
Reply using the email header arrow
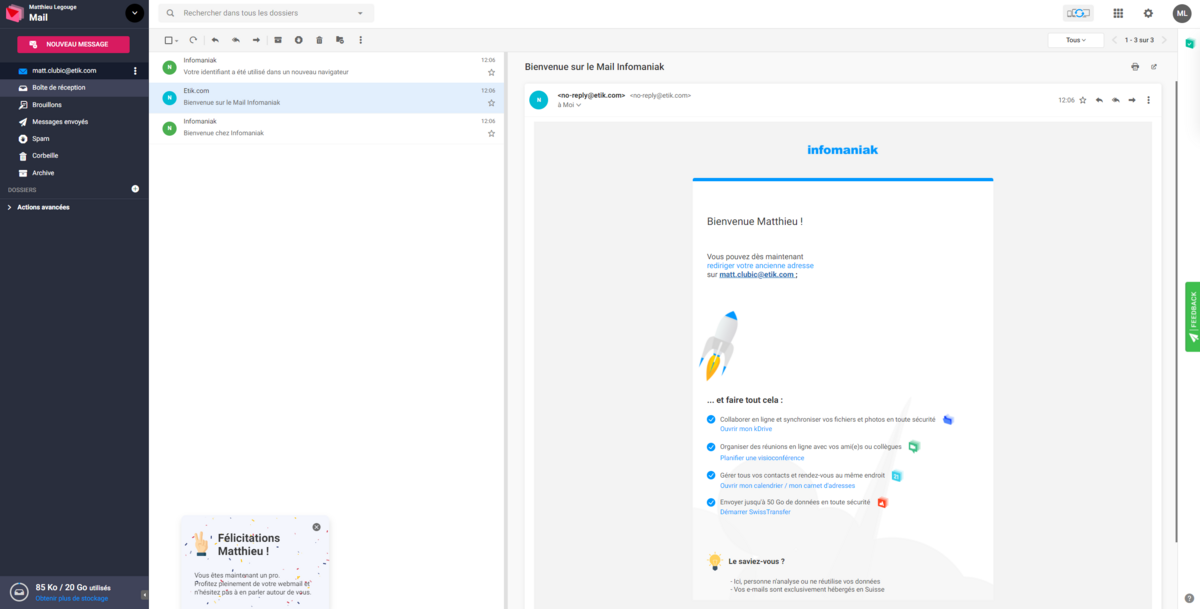[1099, 100]
